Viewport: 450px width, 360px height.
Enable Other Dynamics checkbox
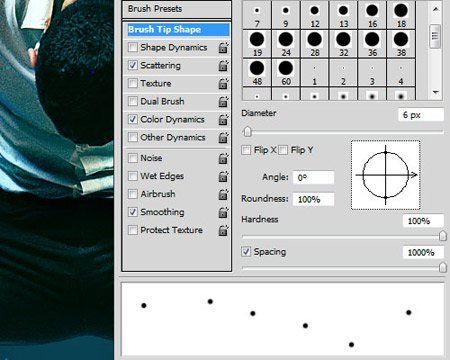(133, 137)
